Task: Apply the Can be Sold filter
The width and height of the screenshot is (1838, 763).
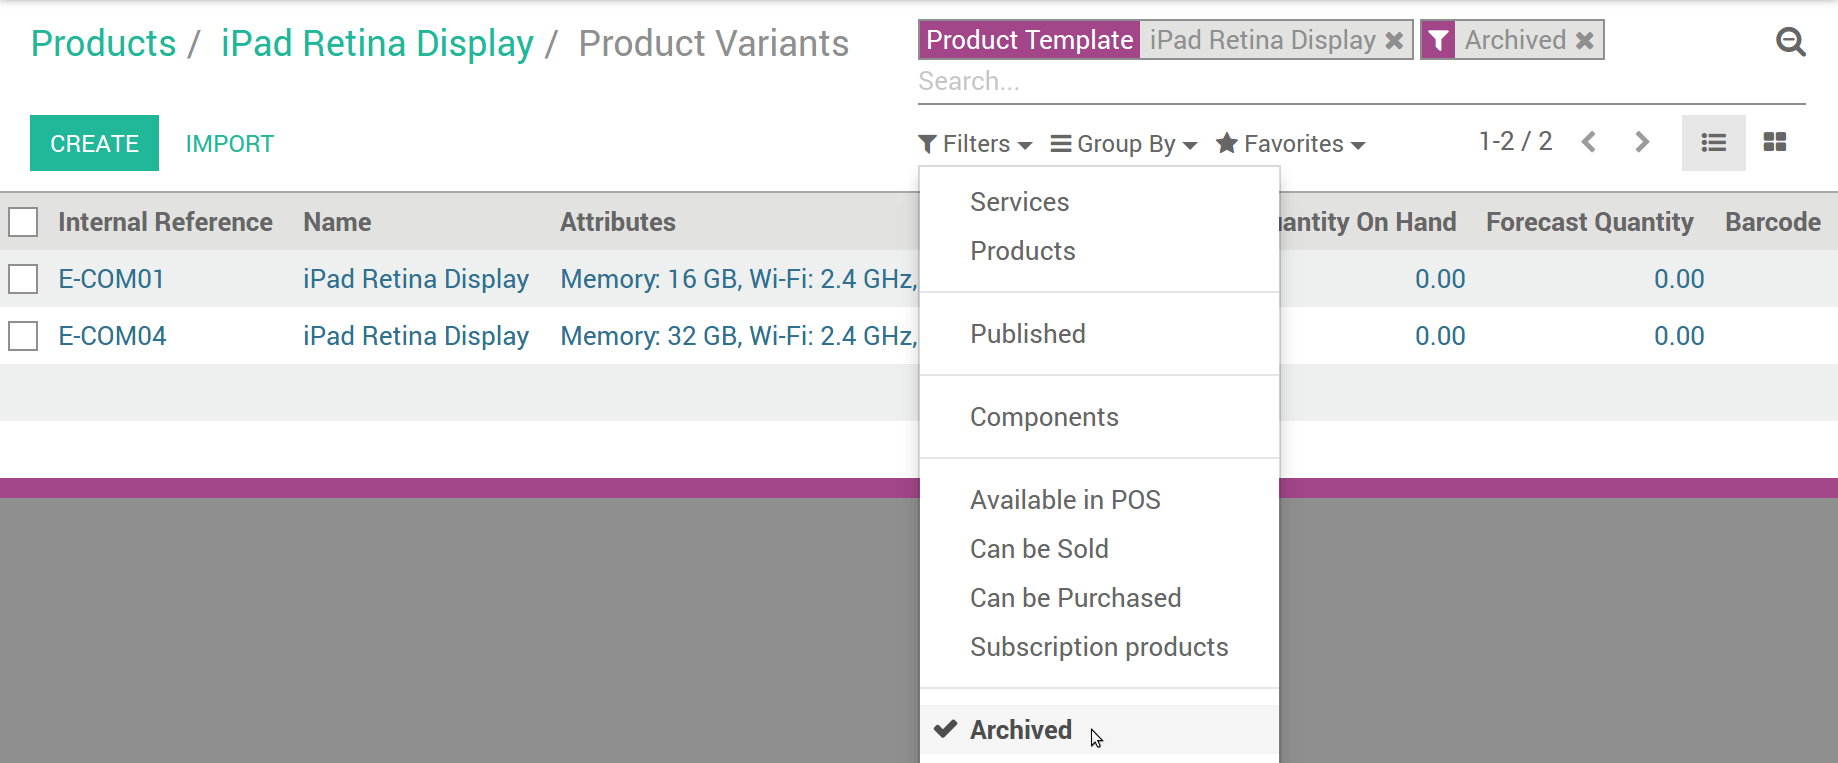Action: [1039, 549]
